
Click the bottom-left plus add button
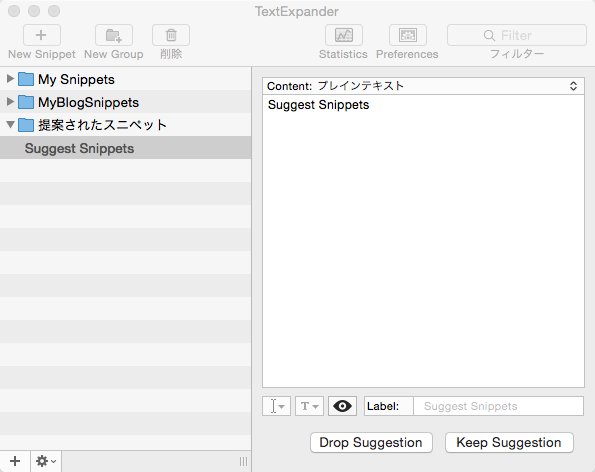pos(15,461)
